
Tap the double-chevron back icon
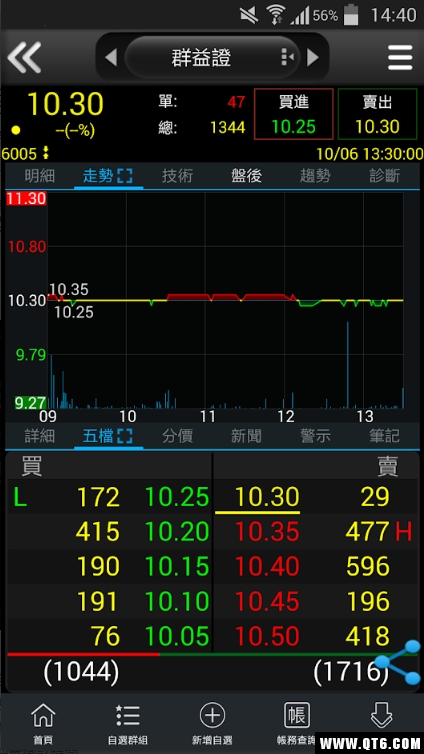pos(25,58)
